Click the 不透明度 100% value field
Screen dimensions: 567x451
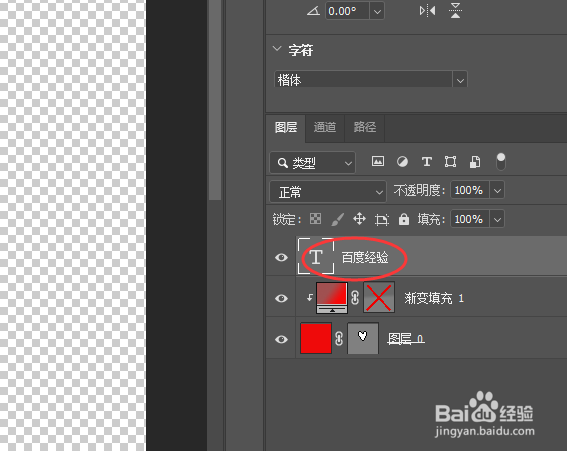coord(469,190)
